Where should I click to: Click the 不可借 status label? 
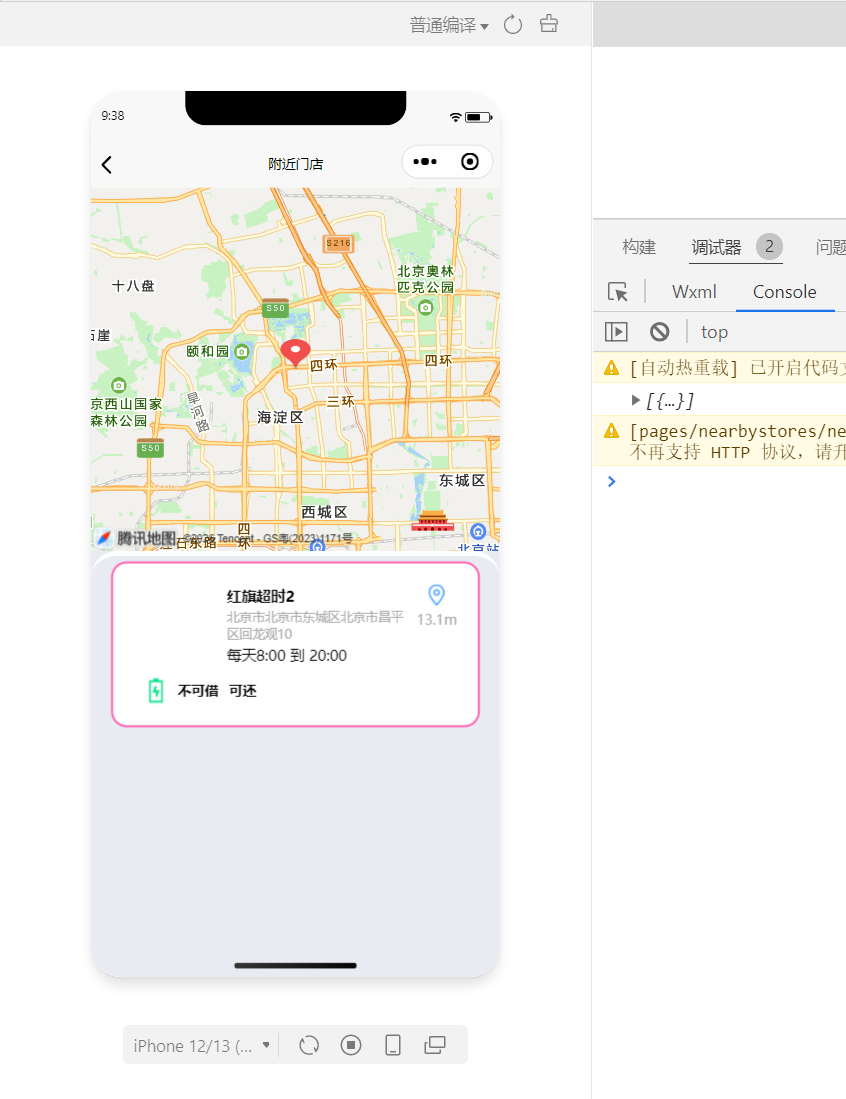(x=198, y=691)
